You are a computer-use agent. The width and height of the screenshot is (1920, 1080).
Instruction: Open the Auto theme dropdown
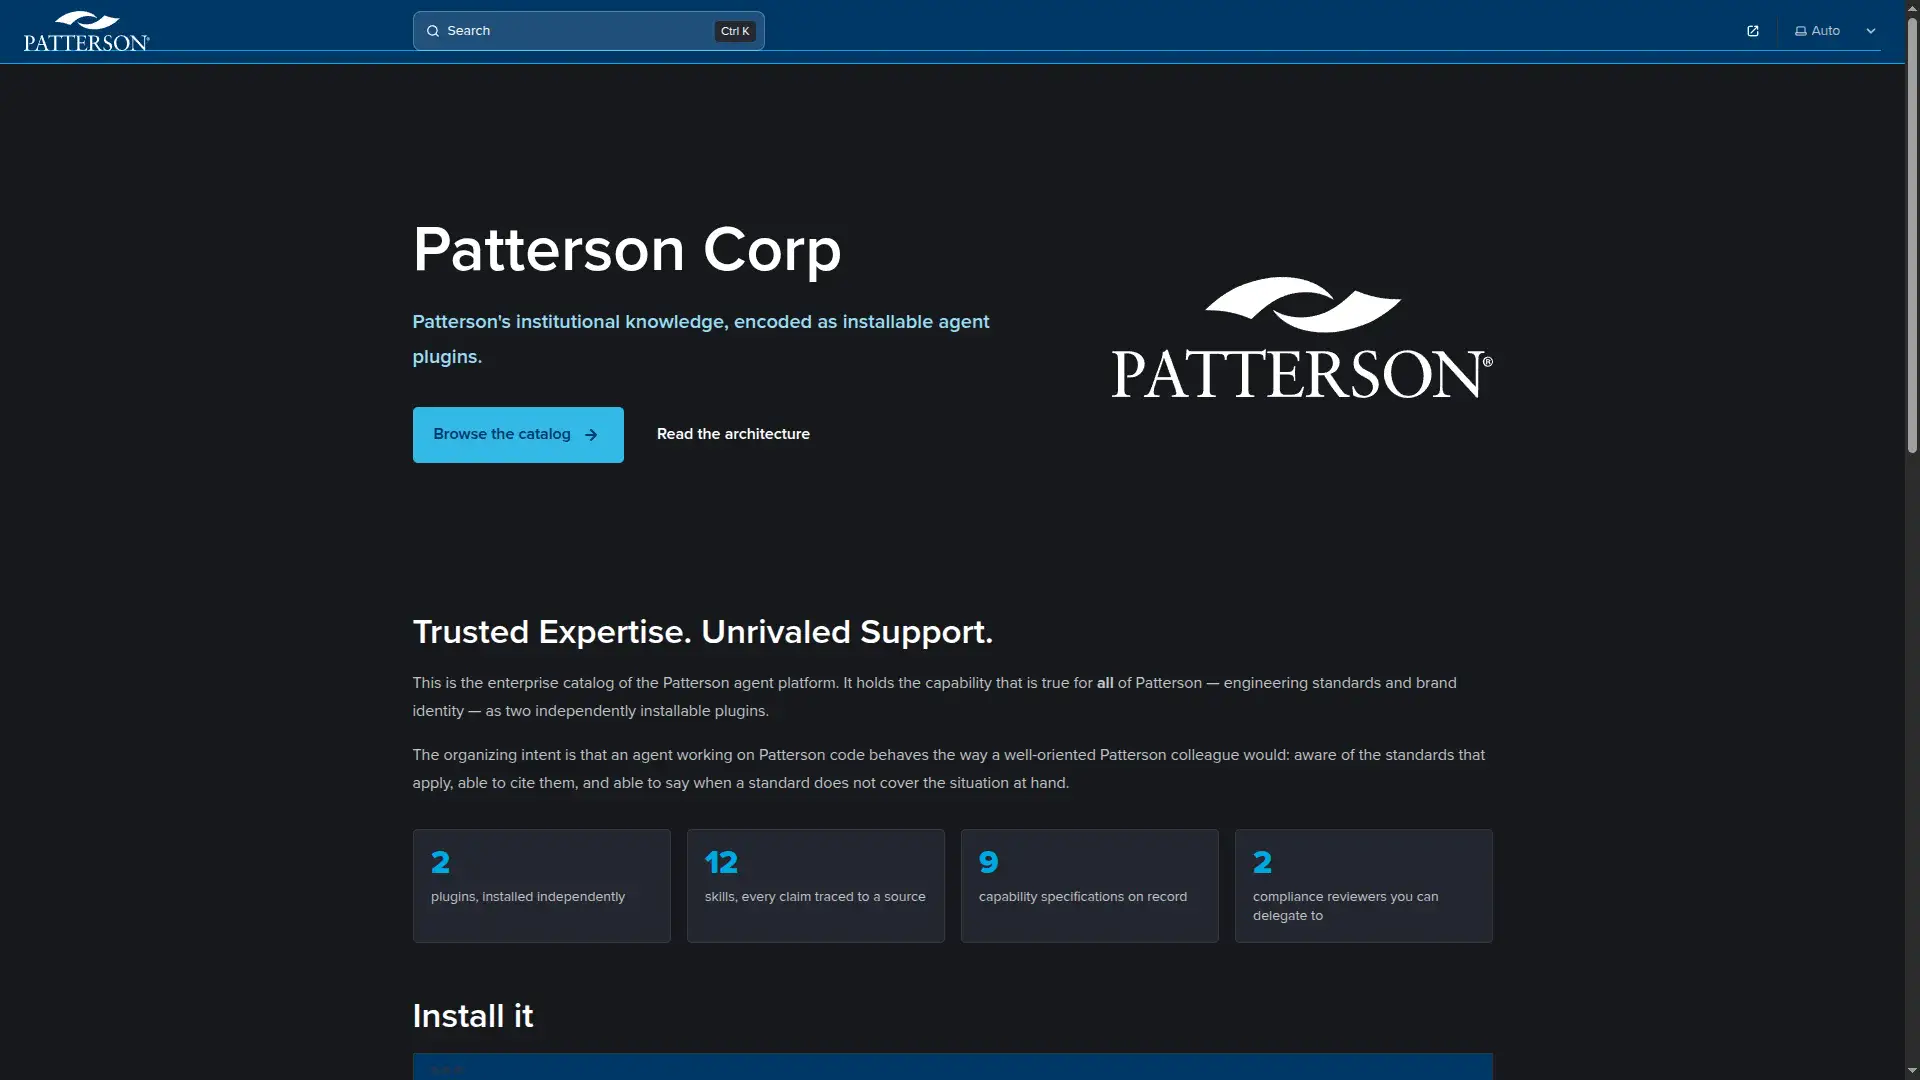(x=1835, y=31)
